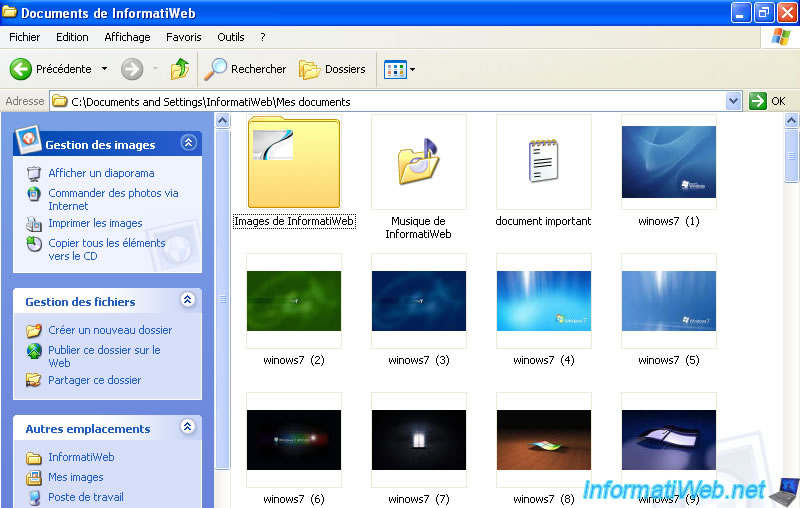Viewport: 800px width, 508px height.
Task: Collapse Autres emplacements panel
Action: coord(188,427)
